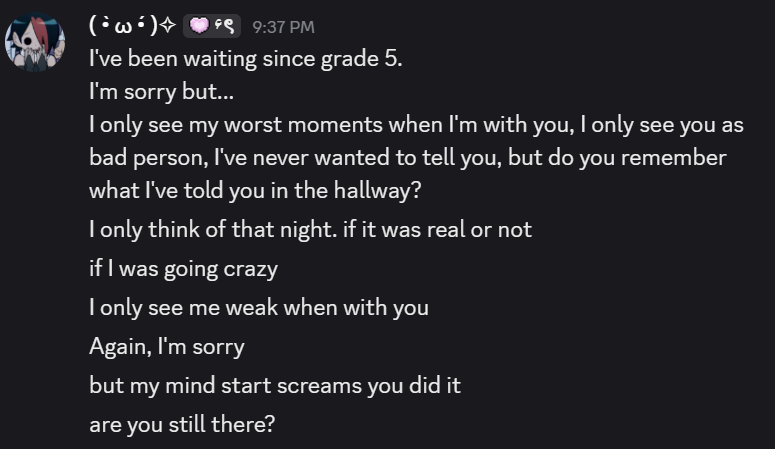The height and width of the screenshot is (449, 775).
Task: Click the "my mind start screams" message
Action: [274, 385]
